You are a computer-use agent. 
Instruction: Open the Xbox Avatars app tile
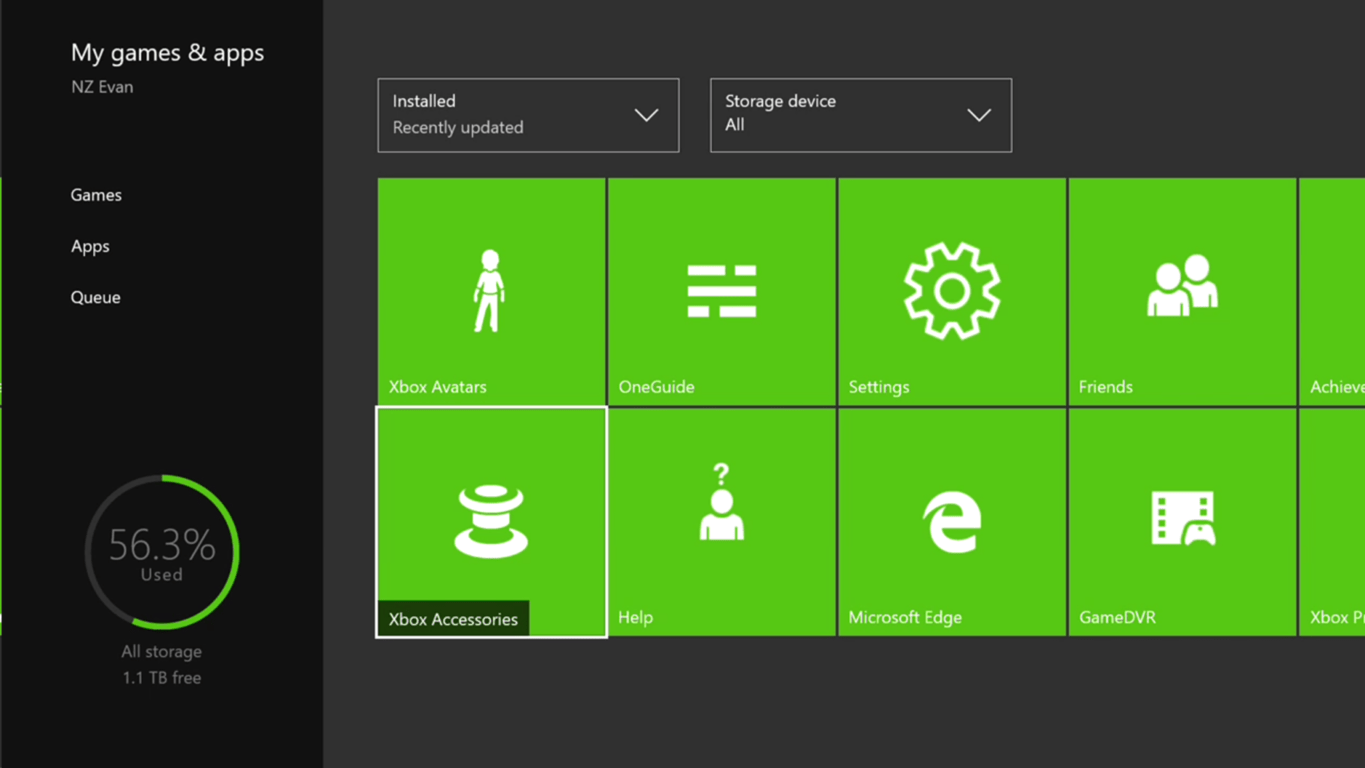[491, 291]
